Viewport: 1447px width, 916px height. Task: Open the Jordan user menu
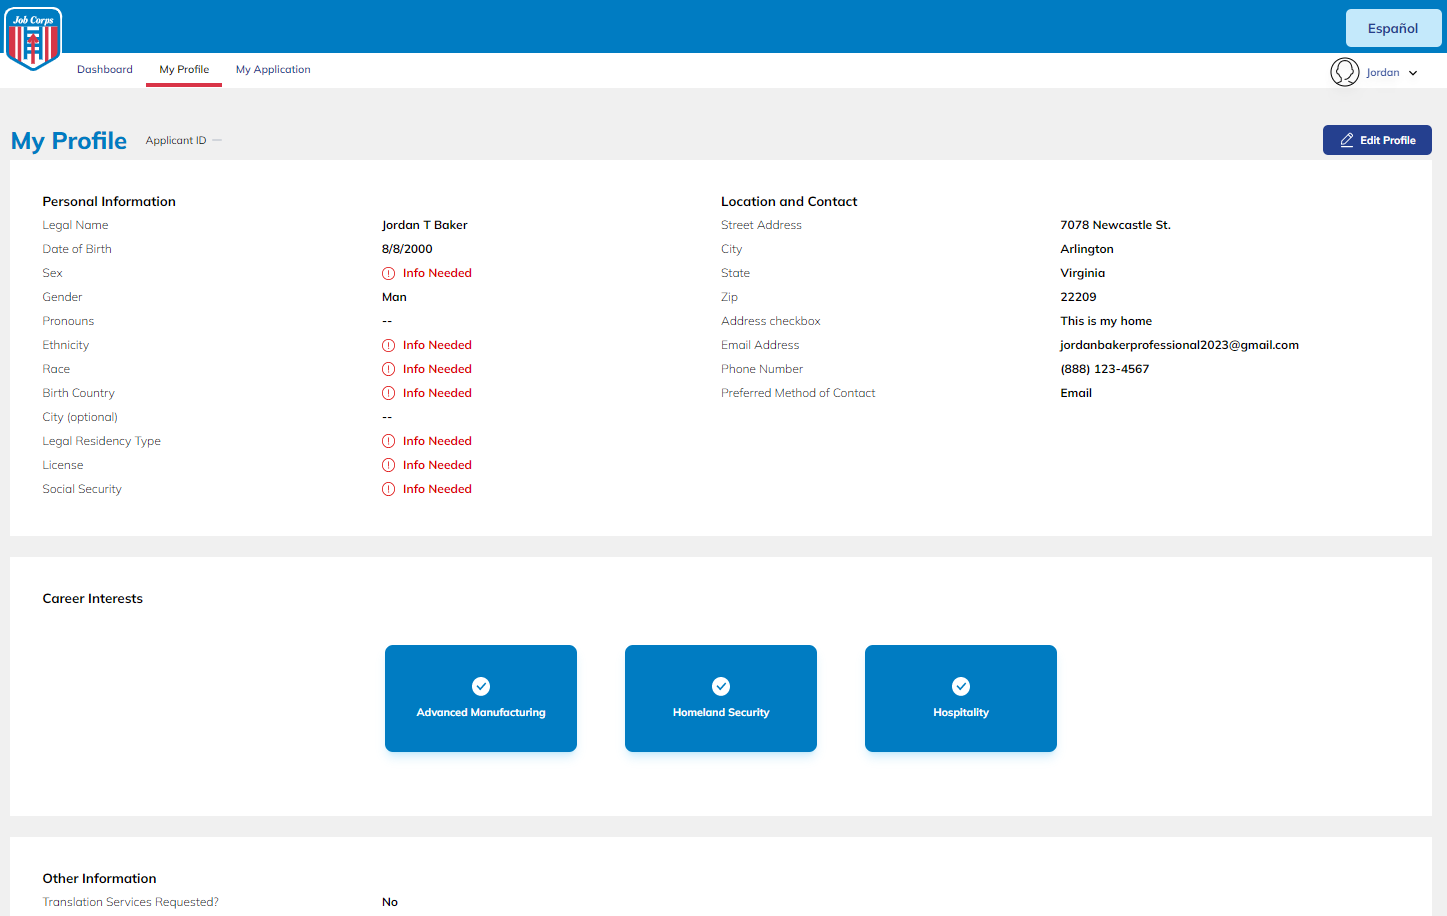[x=1382, y=73]
